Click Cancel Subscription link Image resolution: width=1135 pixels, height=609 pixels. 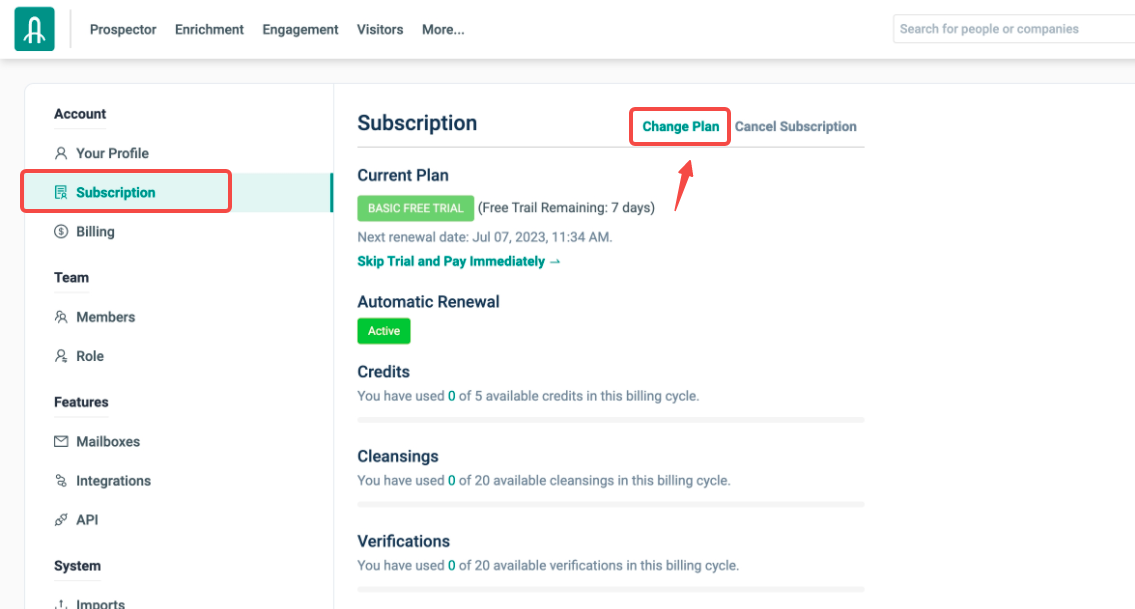tap(796, 127)
